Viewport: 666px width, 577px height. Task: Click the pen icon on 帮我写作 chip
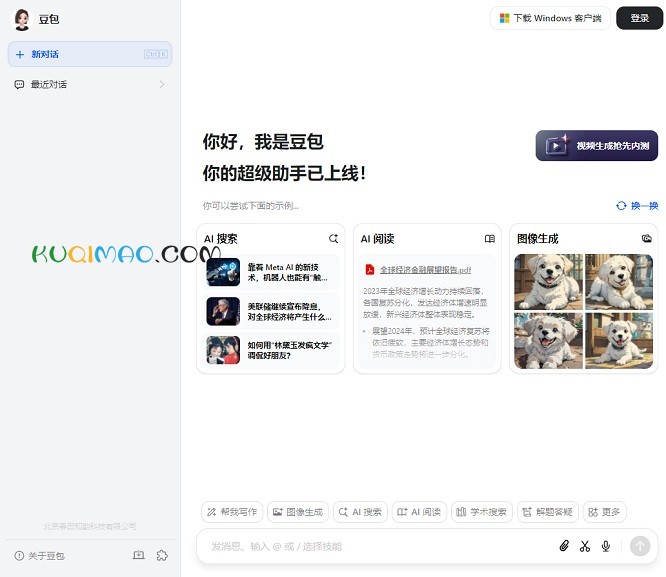(212, 512)
